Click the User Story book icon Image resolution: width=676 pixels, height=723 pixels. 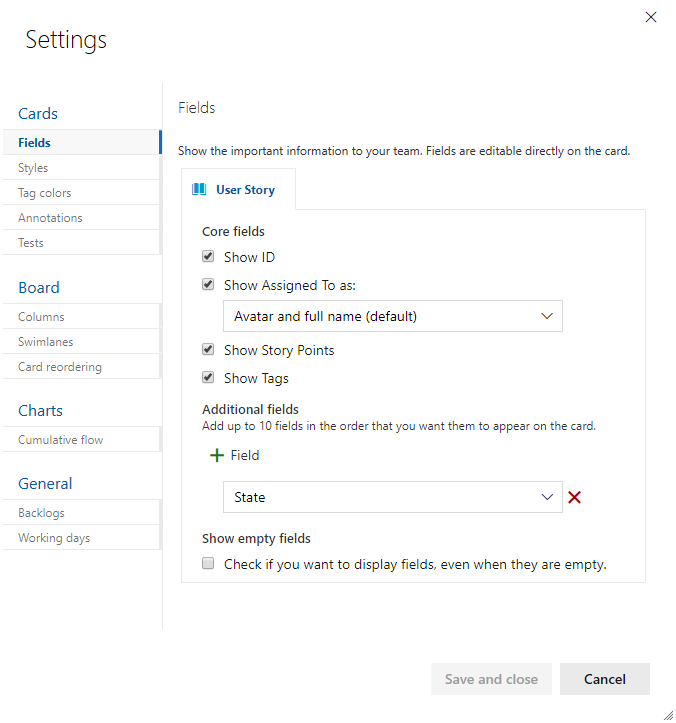point(199,189)
